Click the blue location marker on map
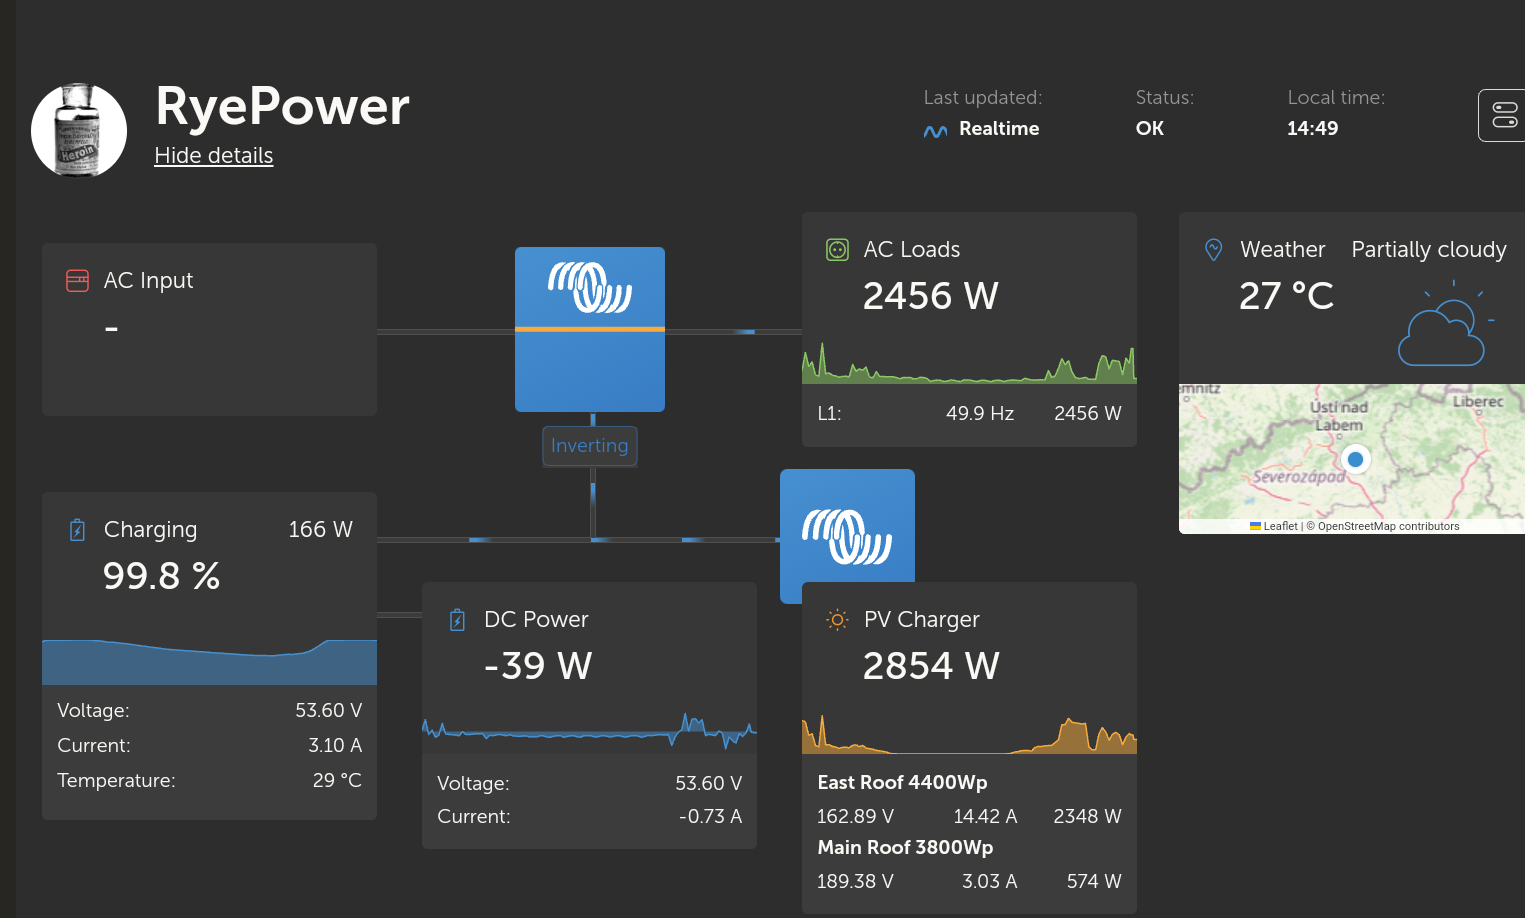This screenshot has width=1525, height=918. pos(1355,459)
